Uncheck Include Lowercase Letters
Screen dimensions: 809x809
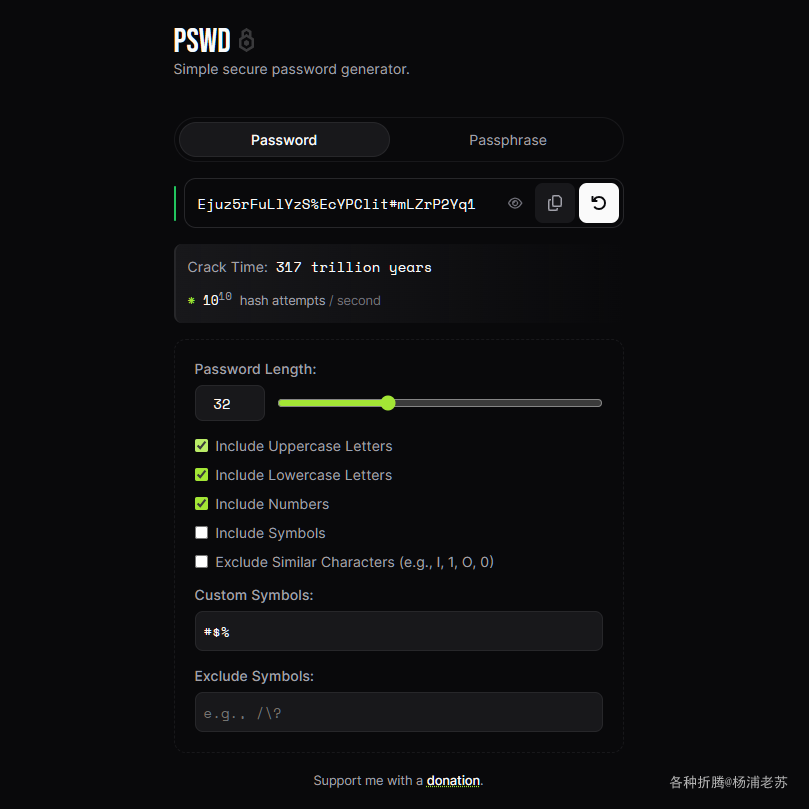pos(202,475)
